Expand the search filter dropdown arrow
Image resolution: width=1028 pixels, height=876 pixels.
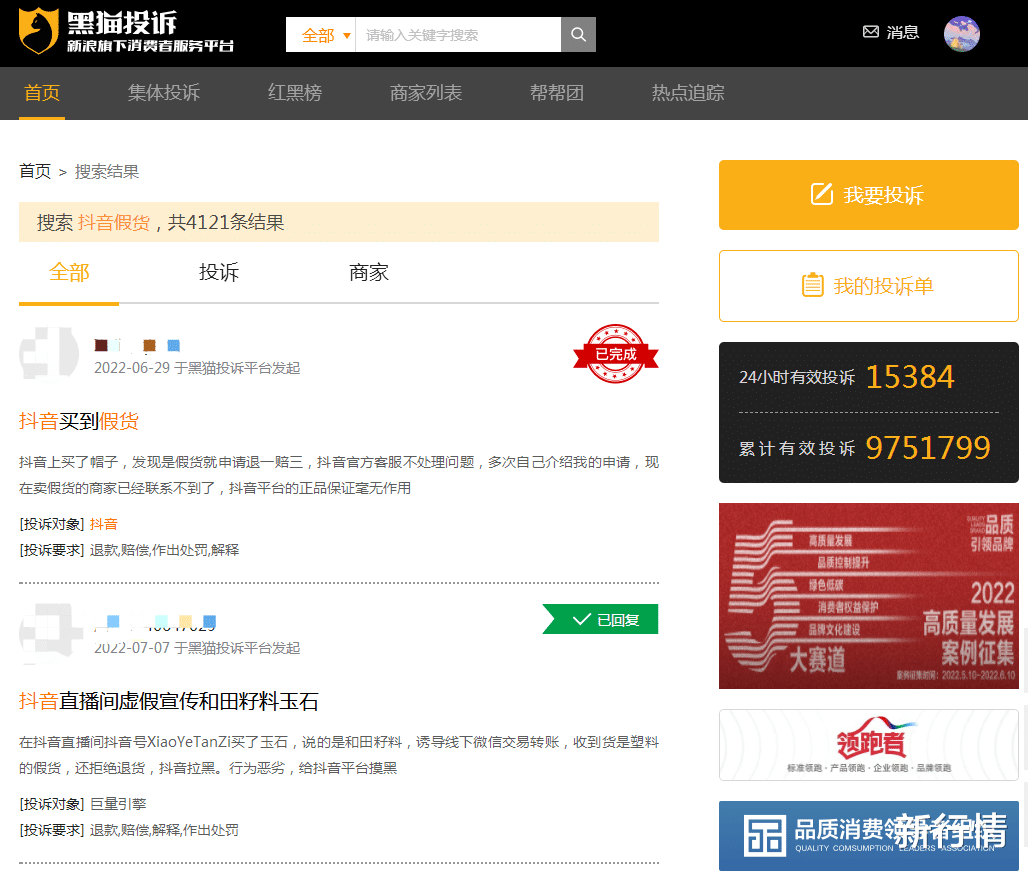pyautogui.click(x=346, y=34)
